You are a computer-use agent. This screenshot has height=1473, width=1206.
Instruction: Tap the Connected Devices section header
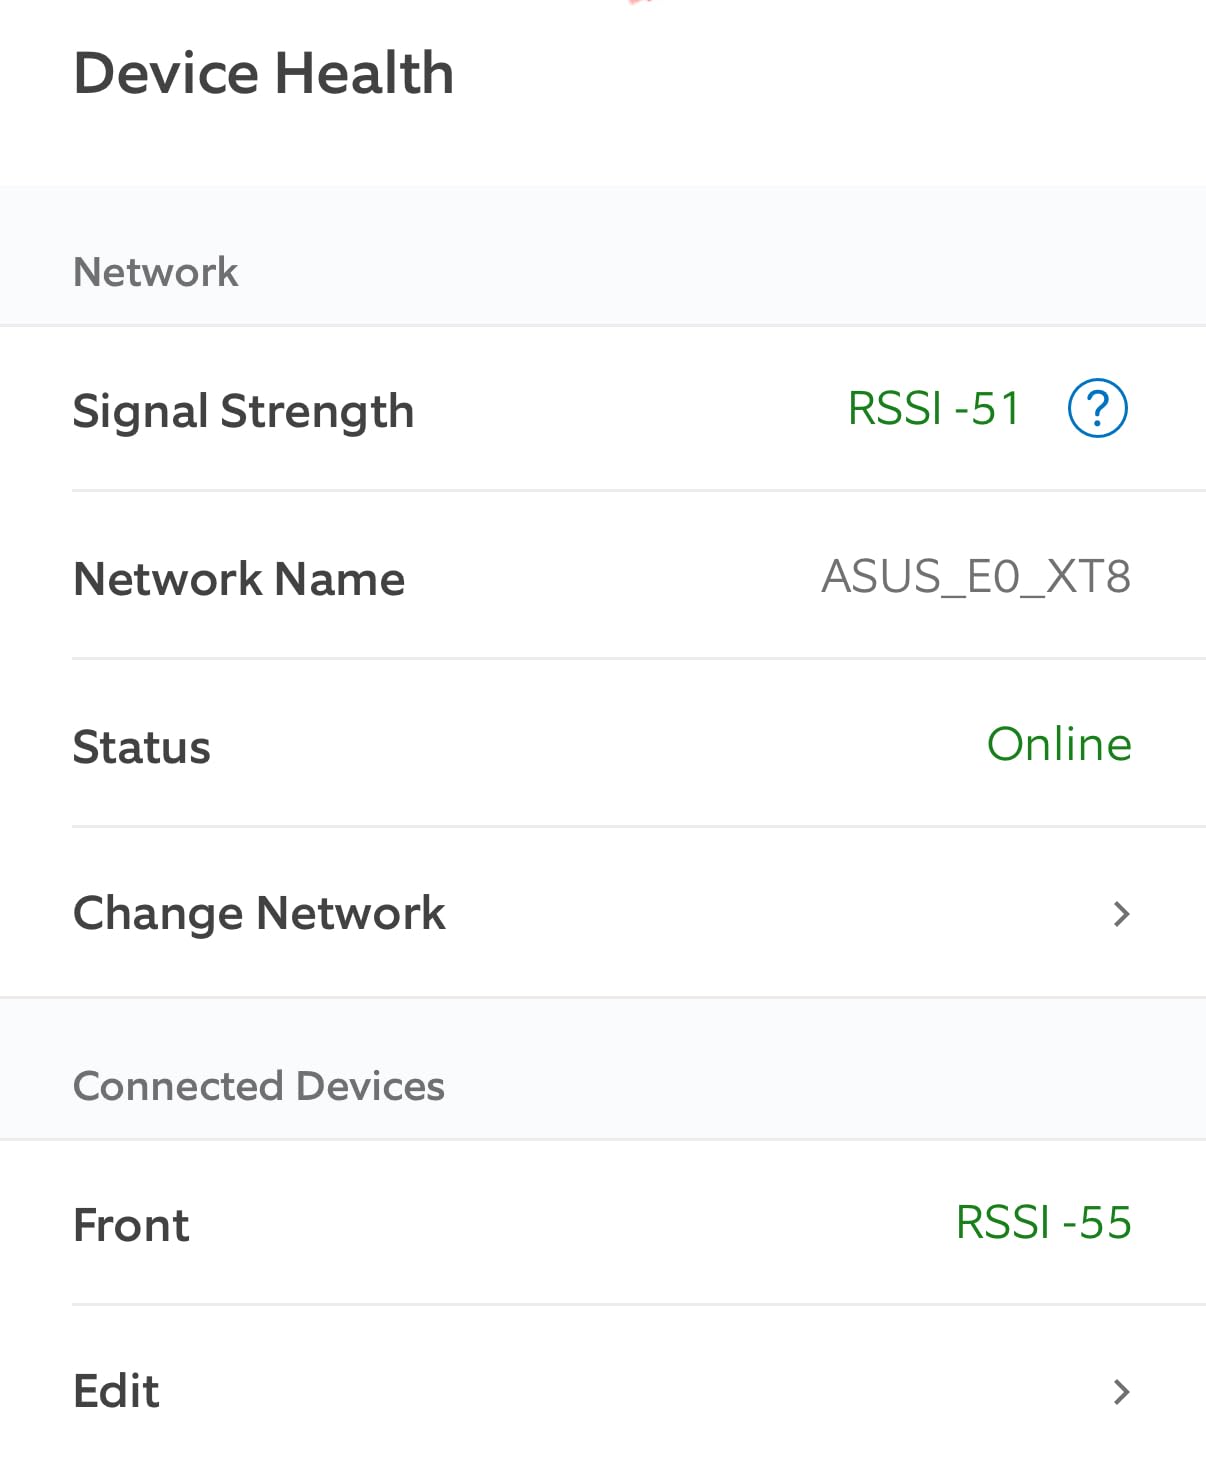(x=259, y=1086)
